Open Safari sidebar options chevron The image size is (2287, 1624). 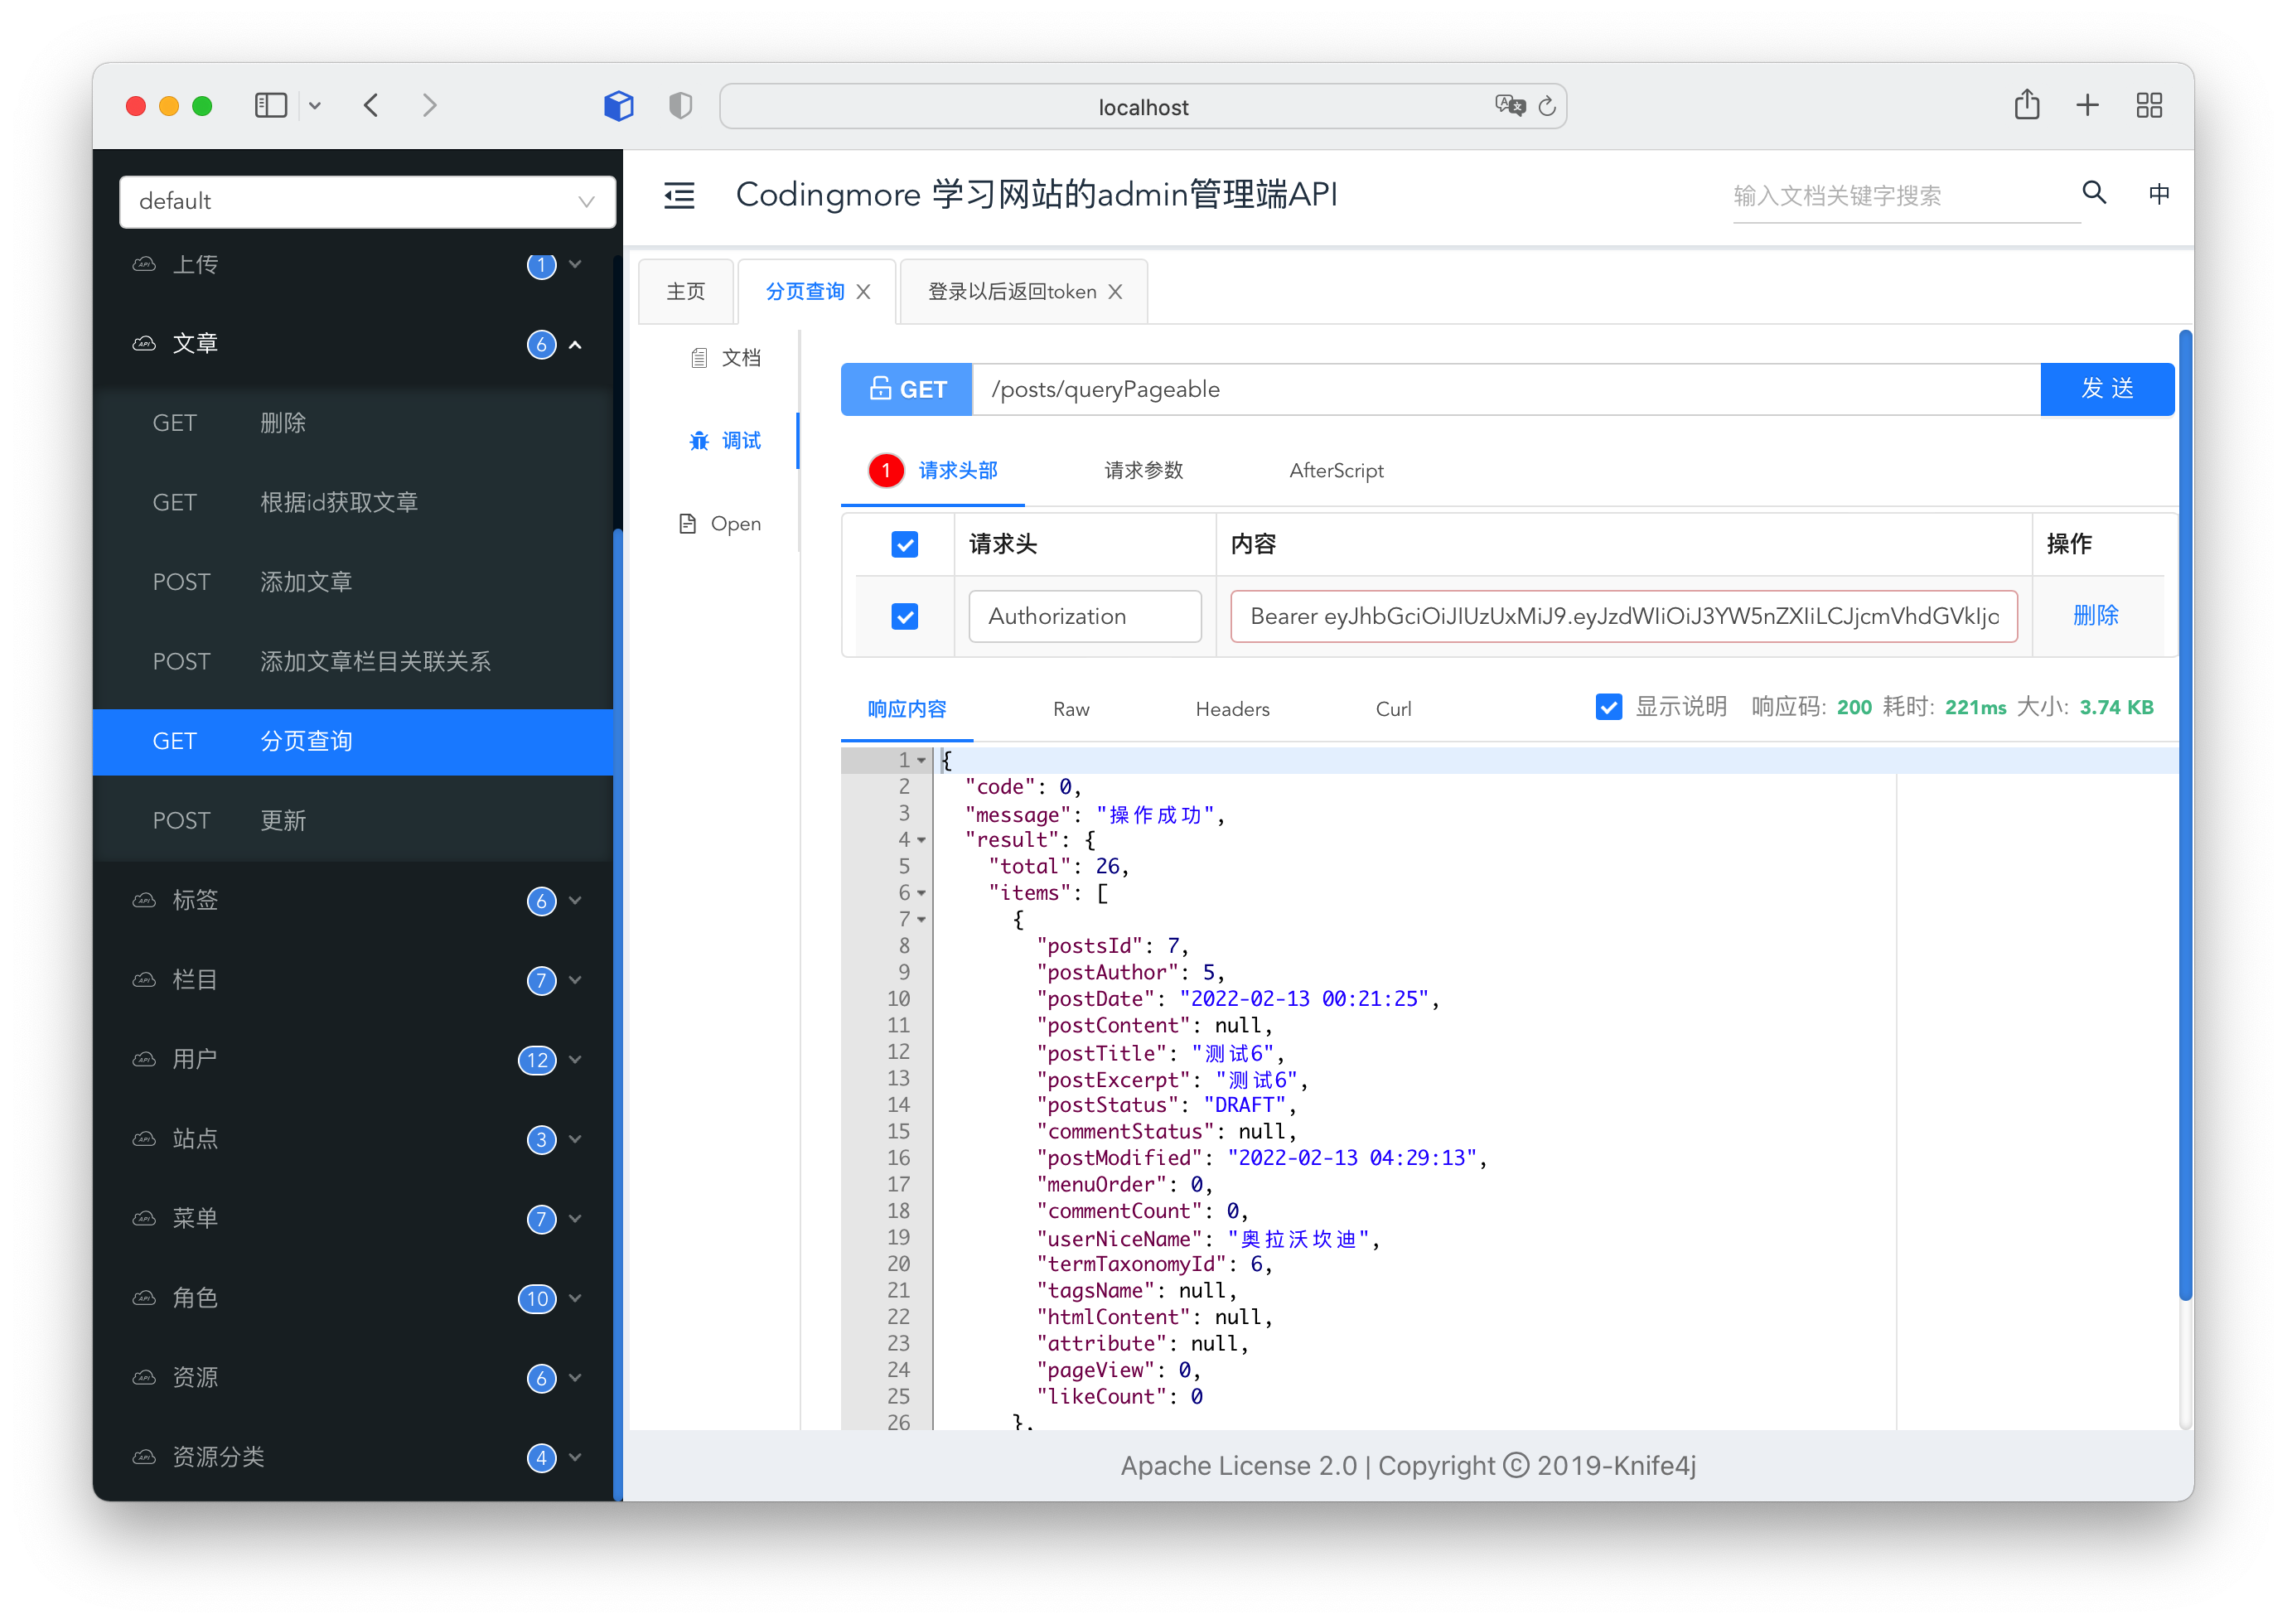point(314,106)
